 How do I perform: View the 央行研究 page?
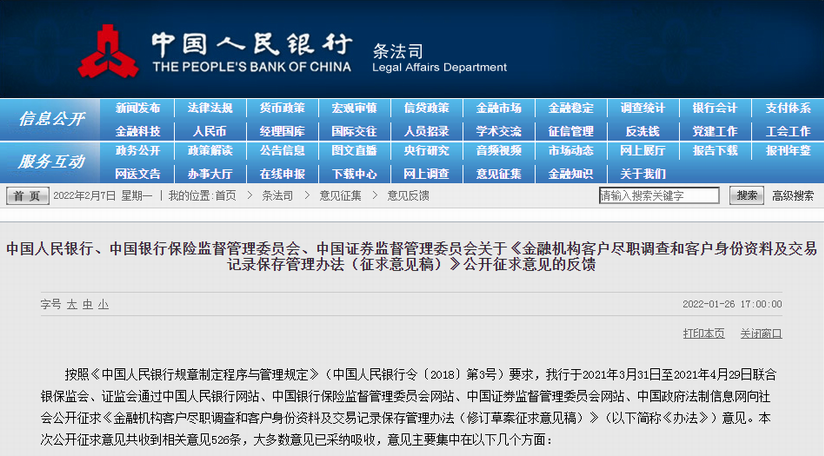(x=426, y=151)
